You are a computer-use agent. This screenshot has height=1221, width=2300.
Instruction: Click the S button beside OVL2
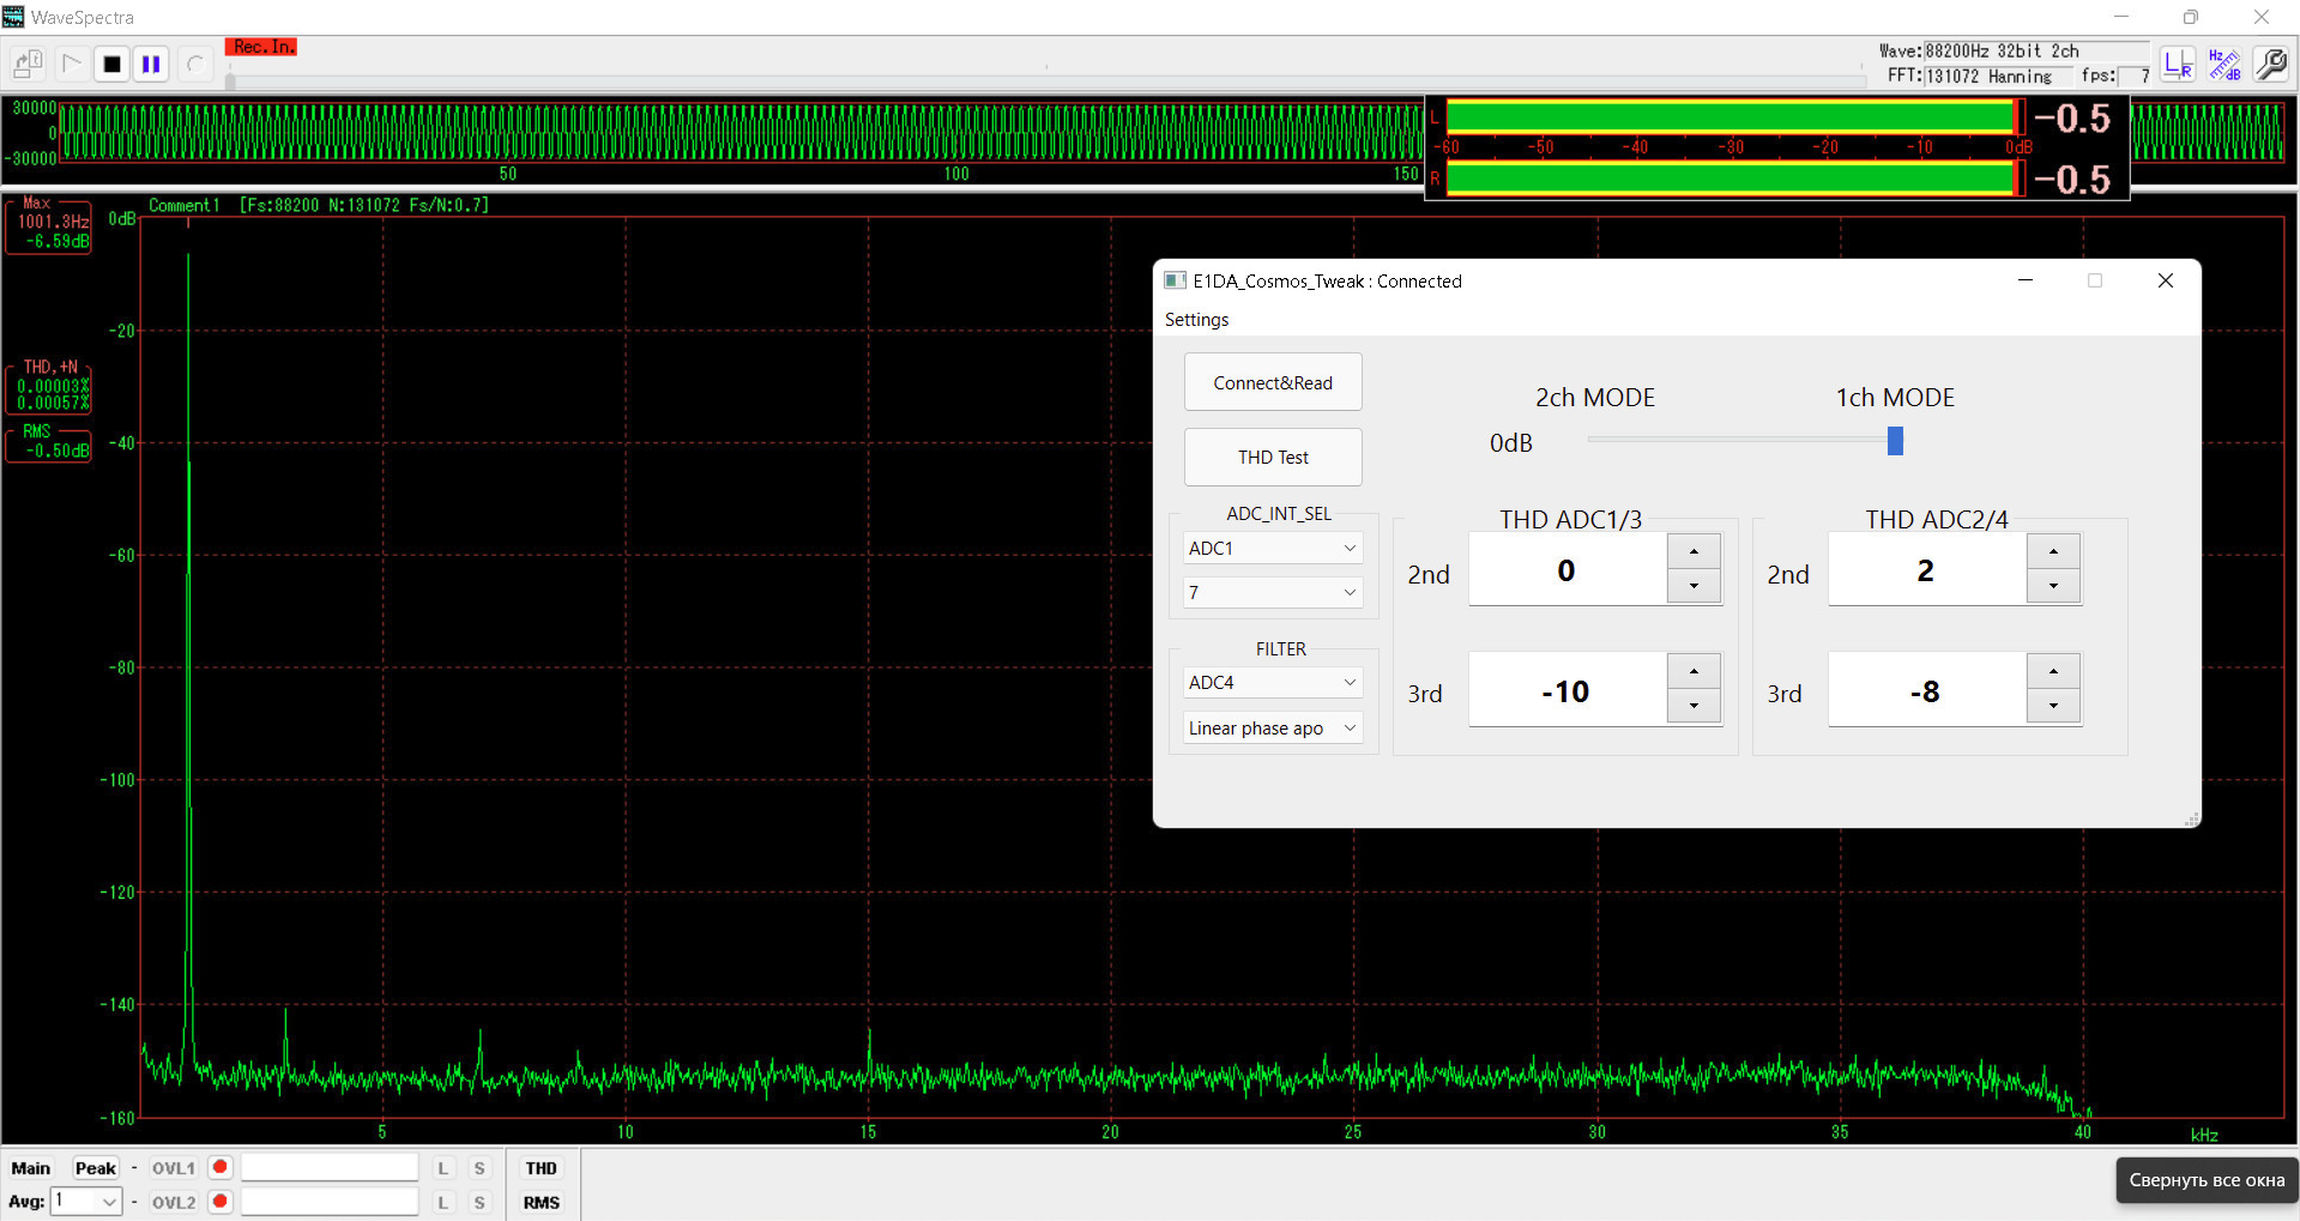click(x=479, y=1202)
